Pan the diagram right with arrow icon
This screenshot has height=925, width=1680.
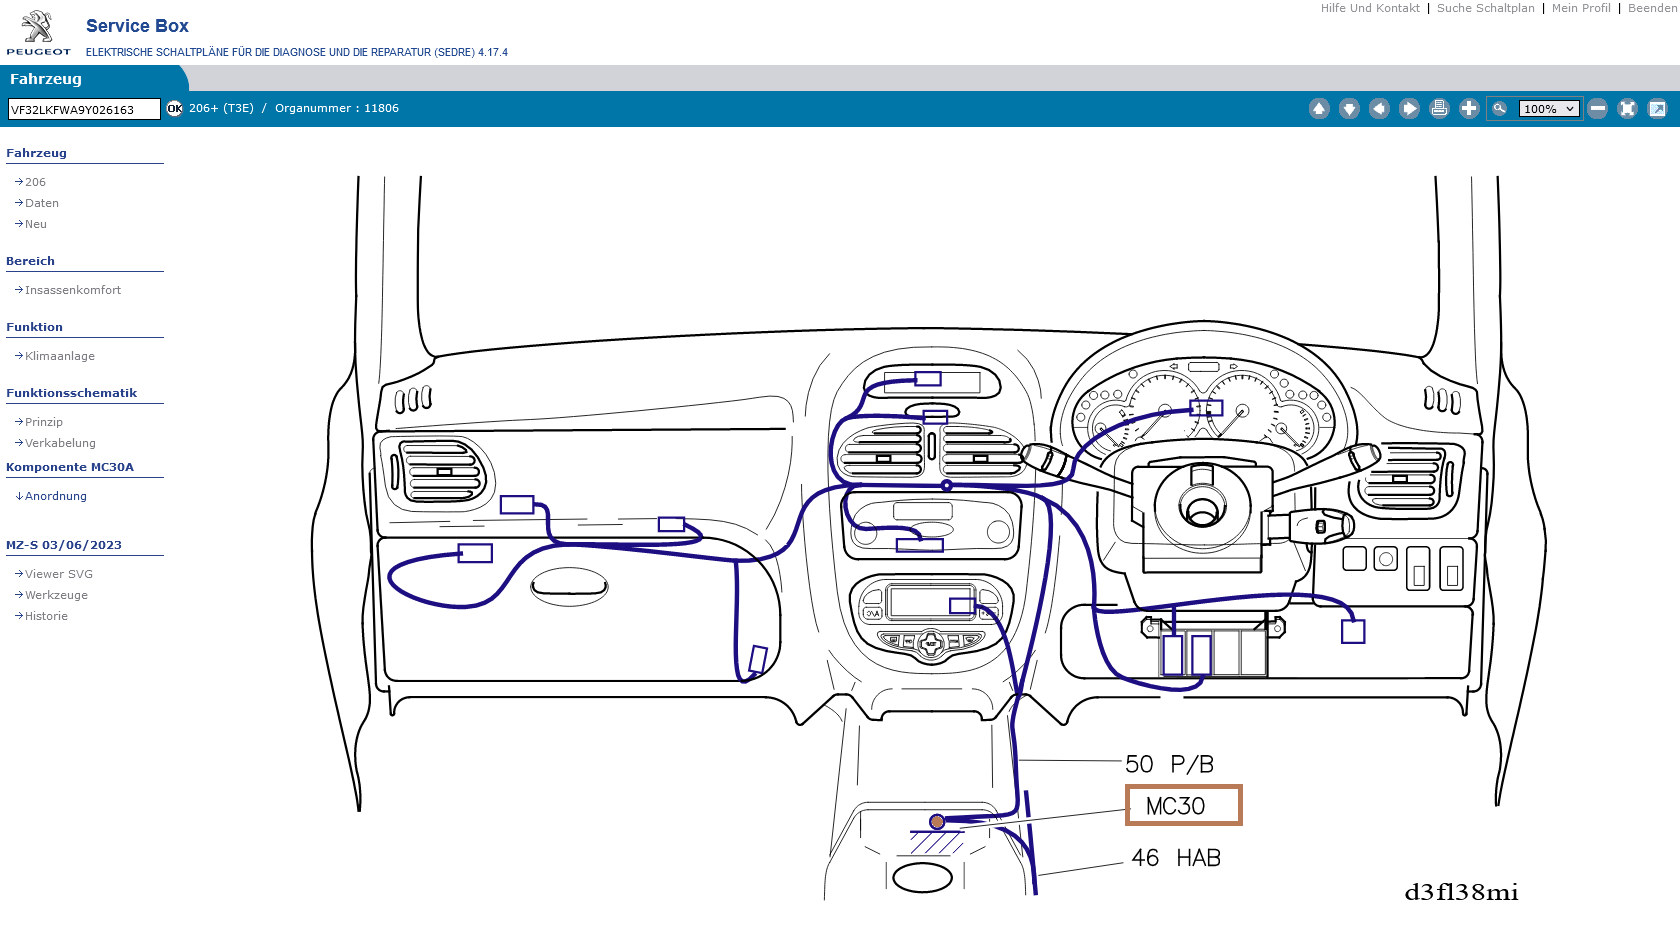[x=1409, y=109]
